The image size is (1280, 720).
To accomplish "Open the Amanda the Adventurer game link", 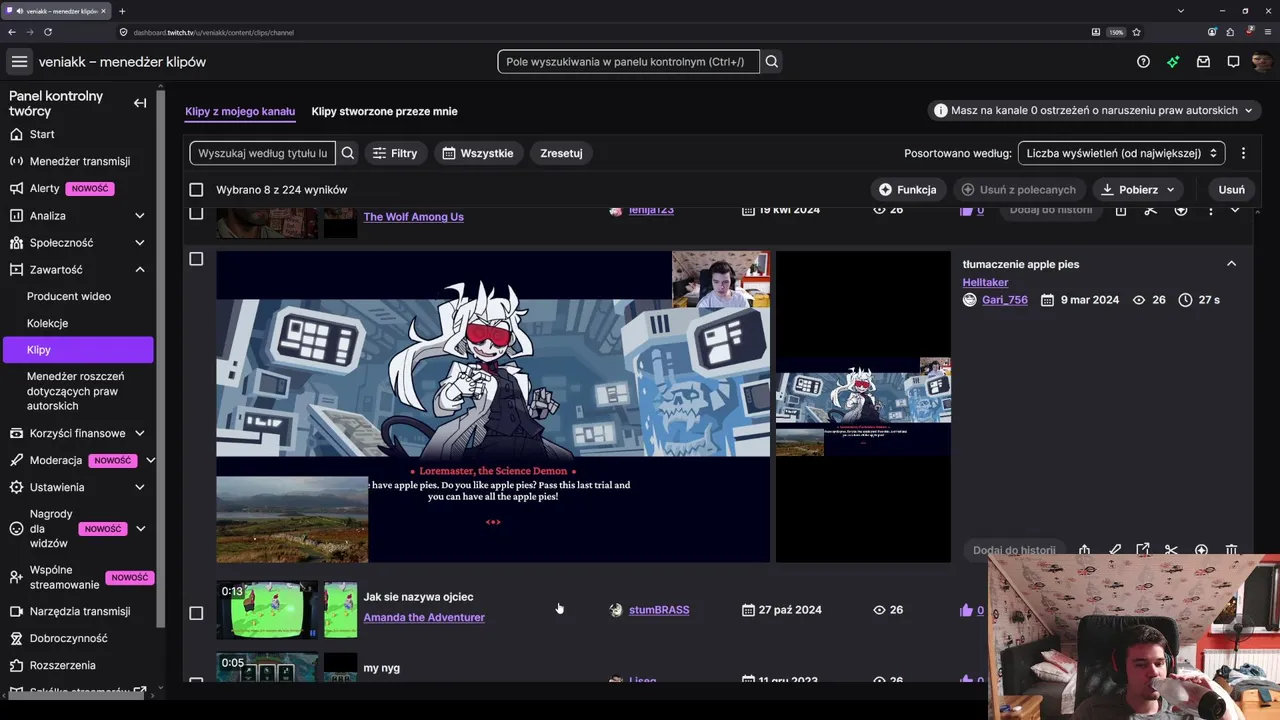I will tap(424, 617).
